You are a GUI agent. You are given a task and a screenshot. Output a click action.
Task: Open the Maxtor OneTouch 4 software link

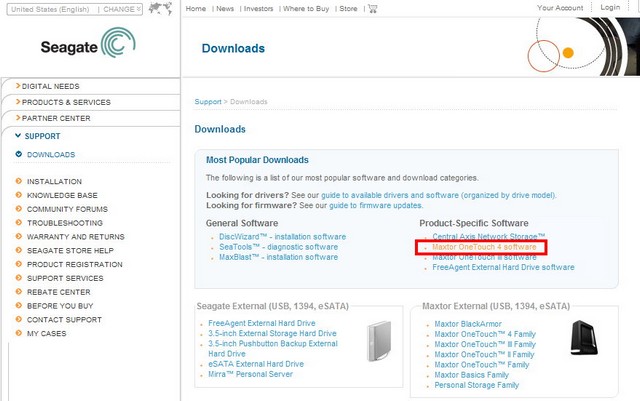click(x=485, y=246)
